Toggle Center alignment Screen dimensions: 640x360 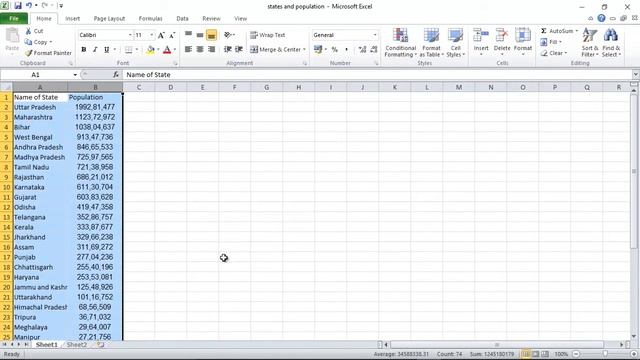[x=200, y=49]
